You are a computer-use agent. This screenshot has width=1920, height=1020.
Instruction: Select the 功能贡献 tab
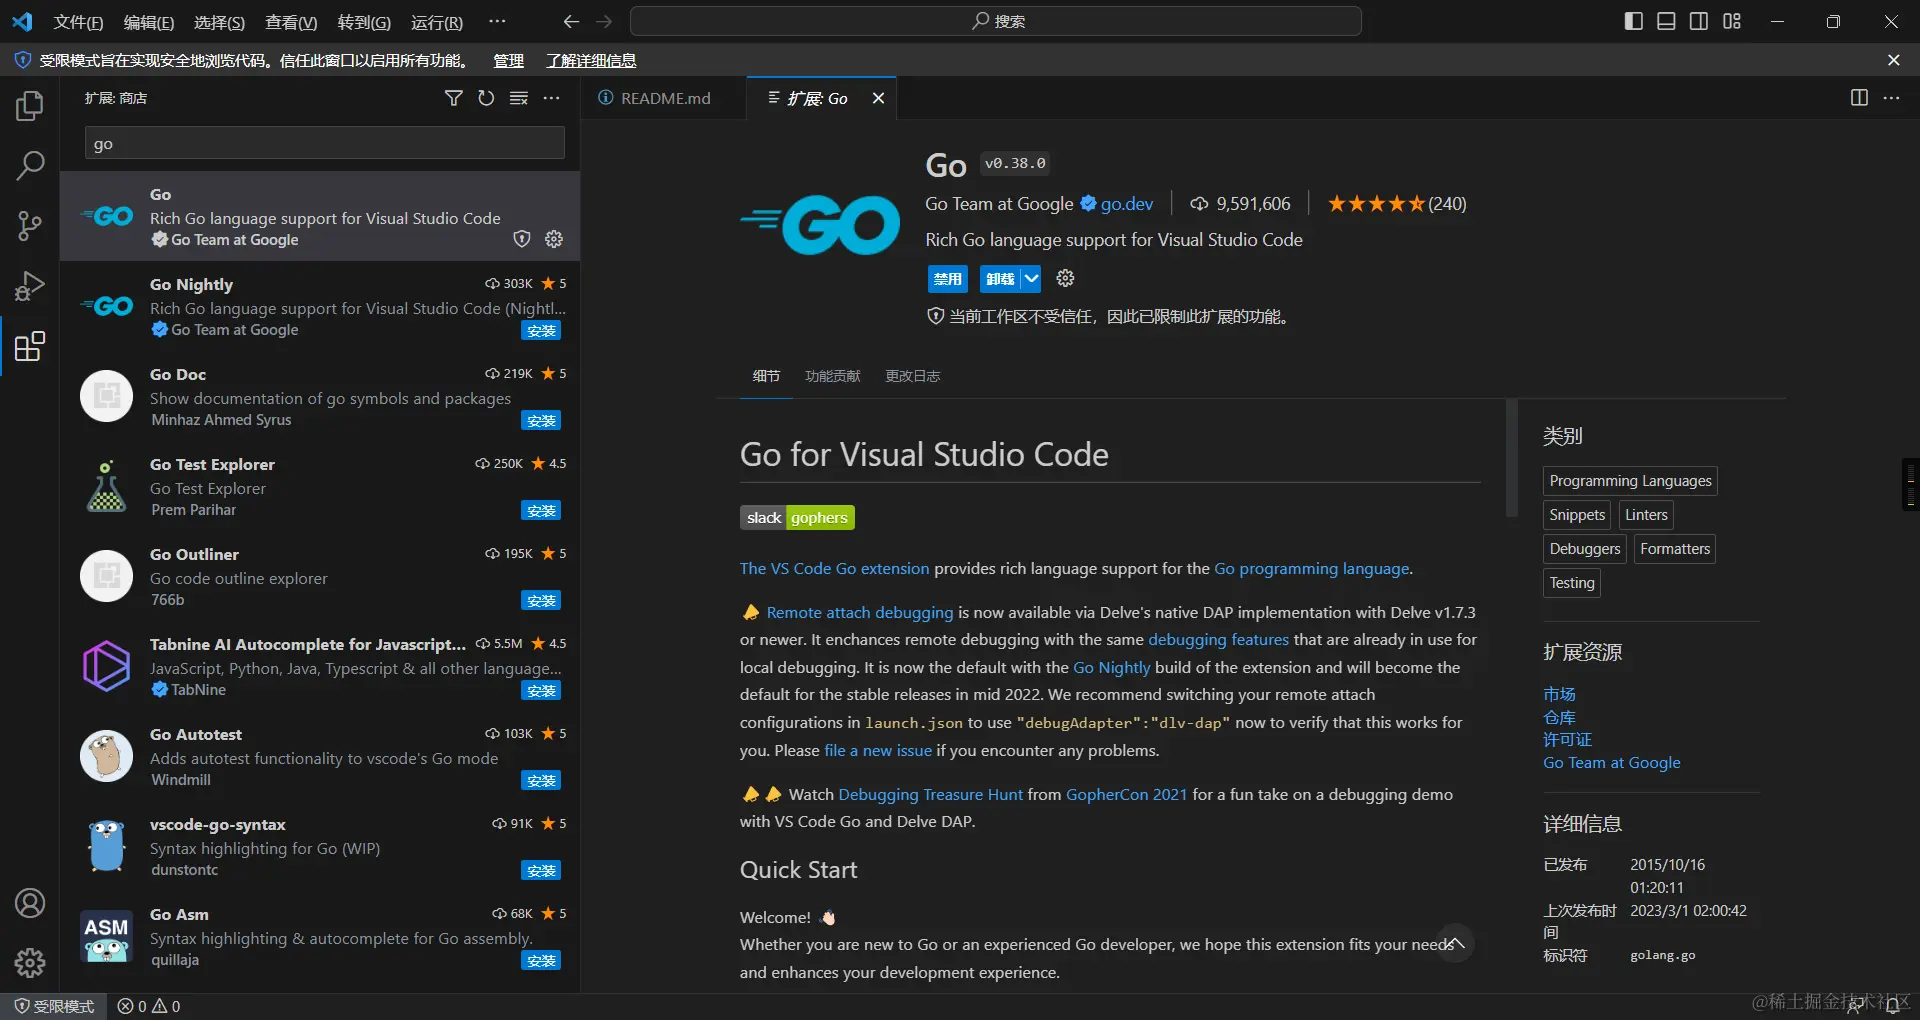coord(833,376)
